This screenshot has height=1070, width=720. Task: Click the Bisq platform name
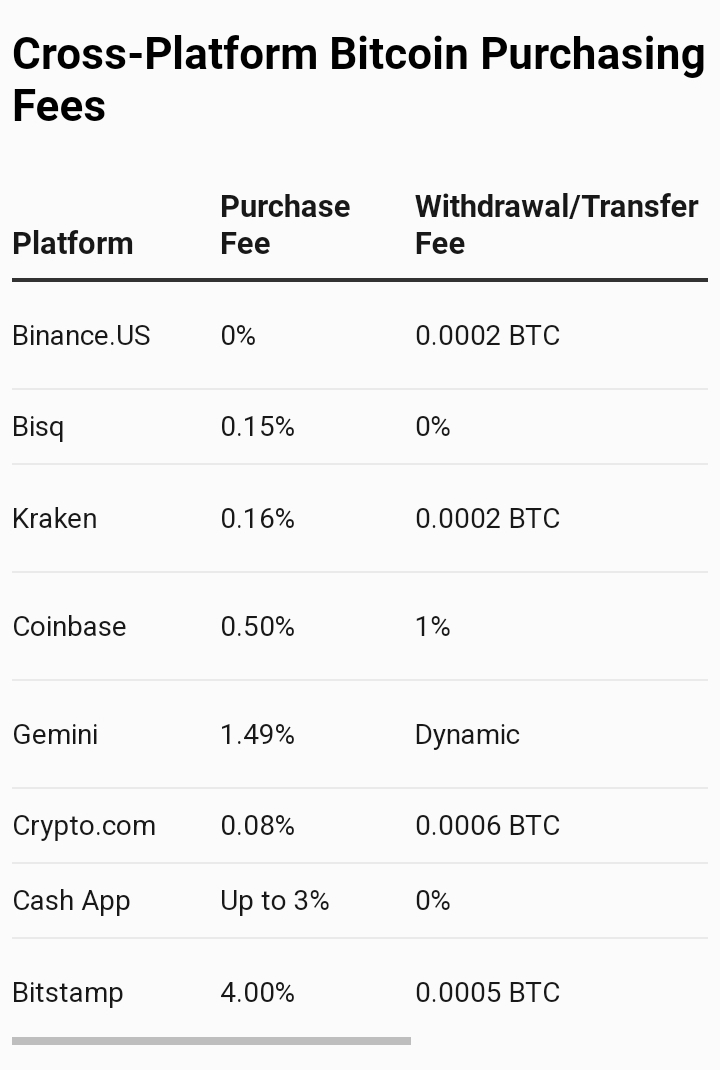click(x=38, y=427)
